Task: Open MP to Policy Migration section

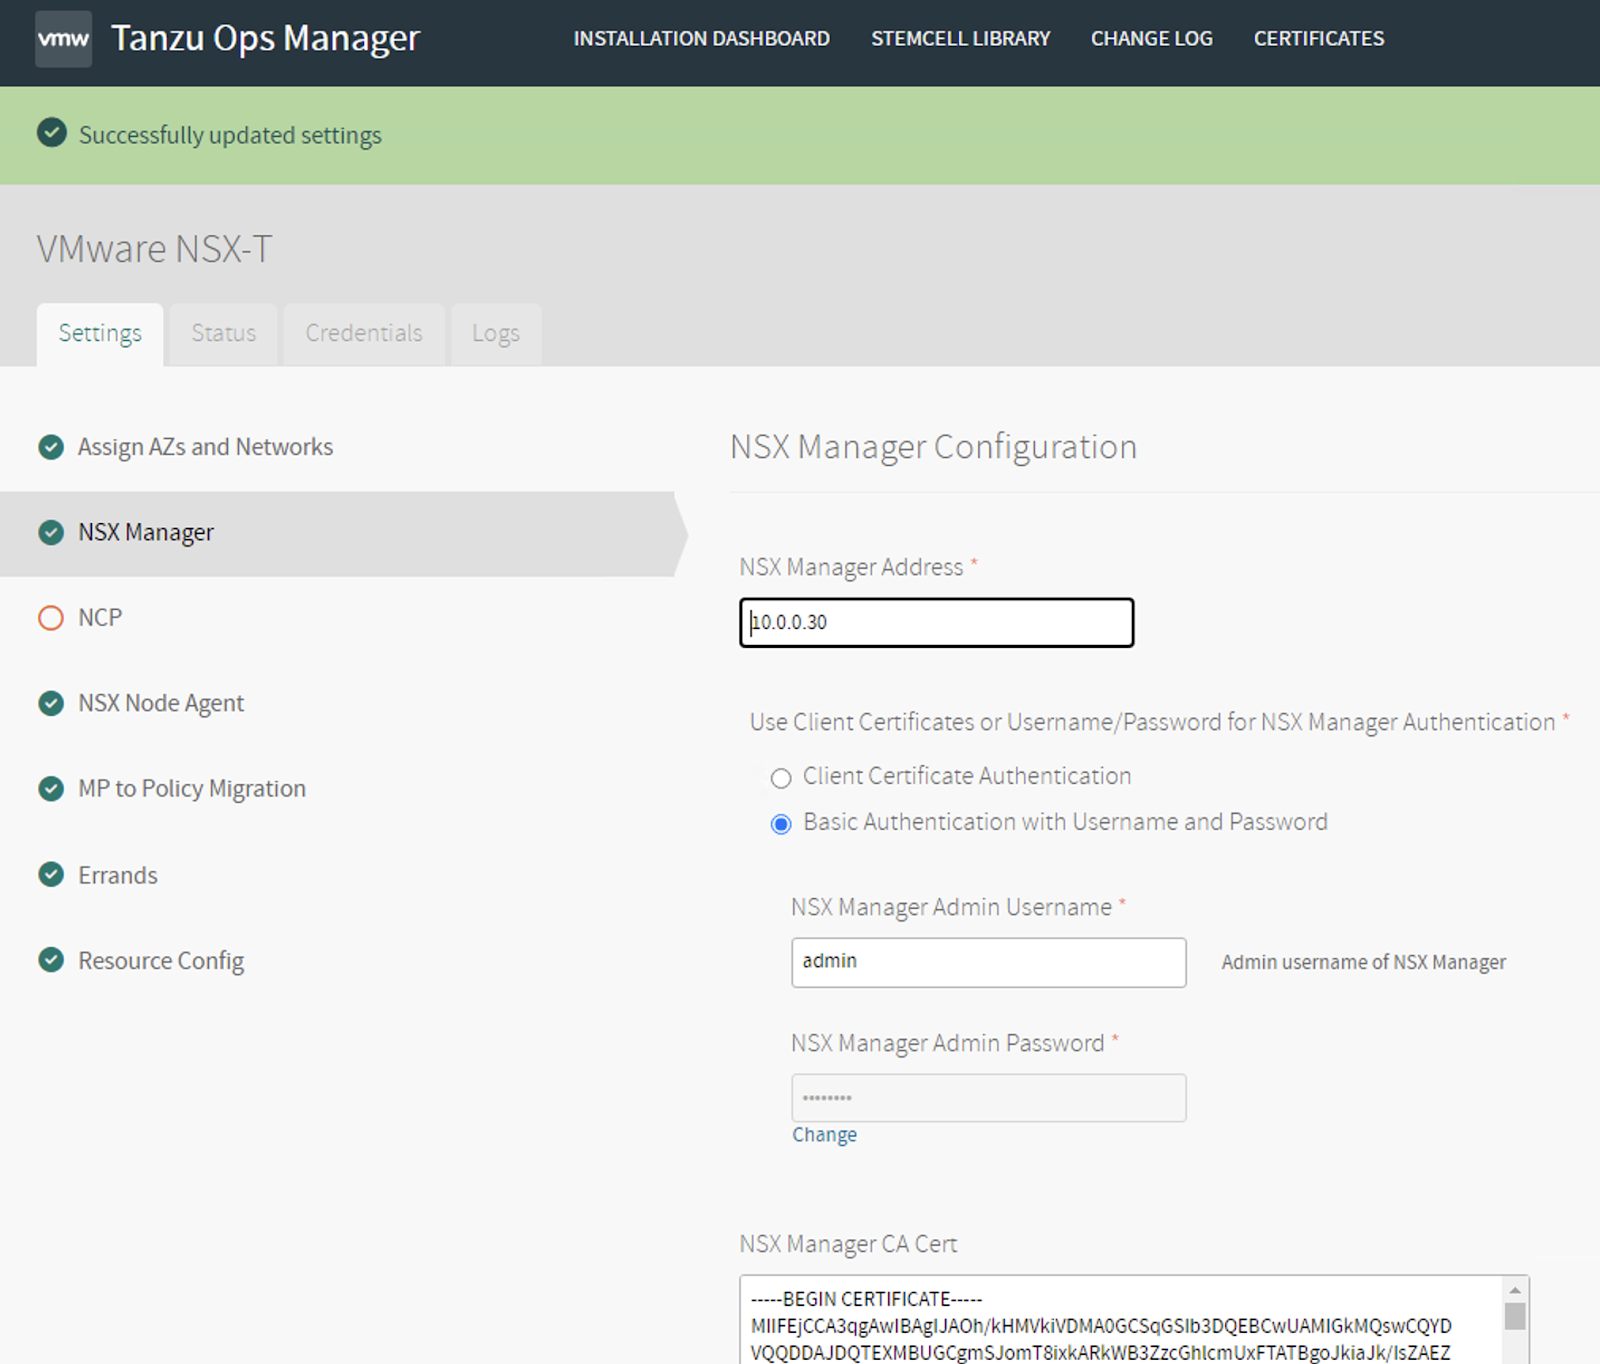Action: pos(192,789)
